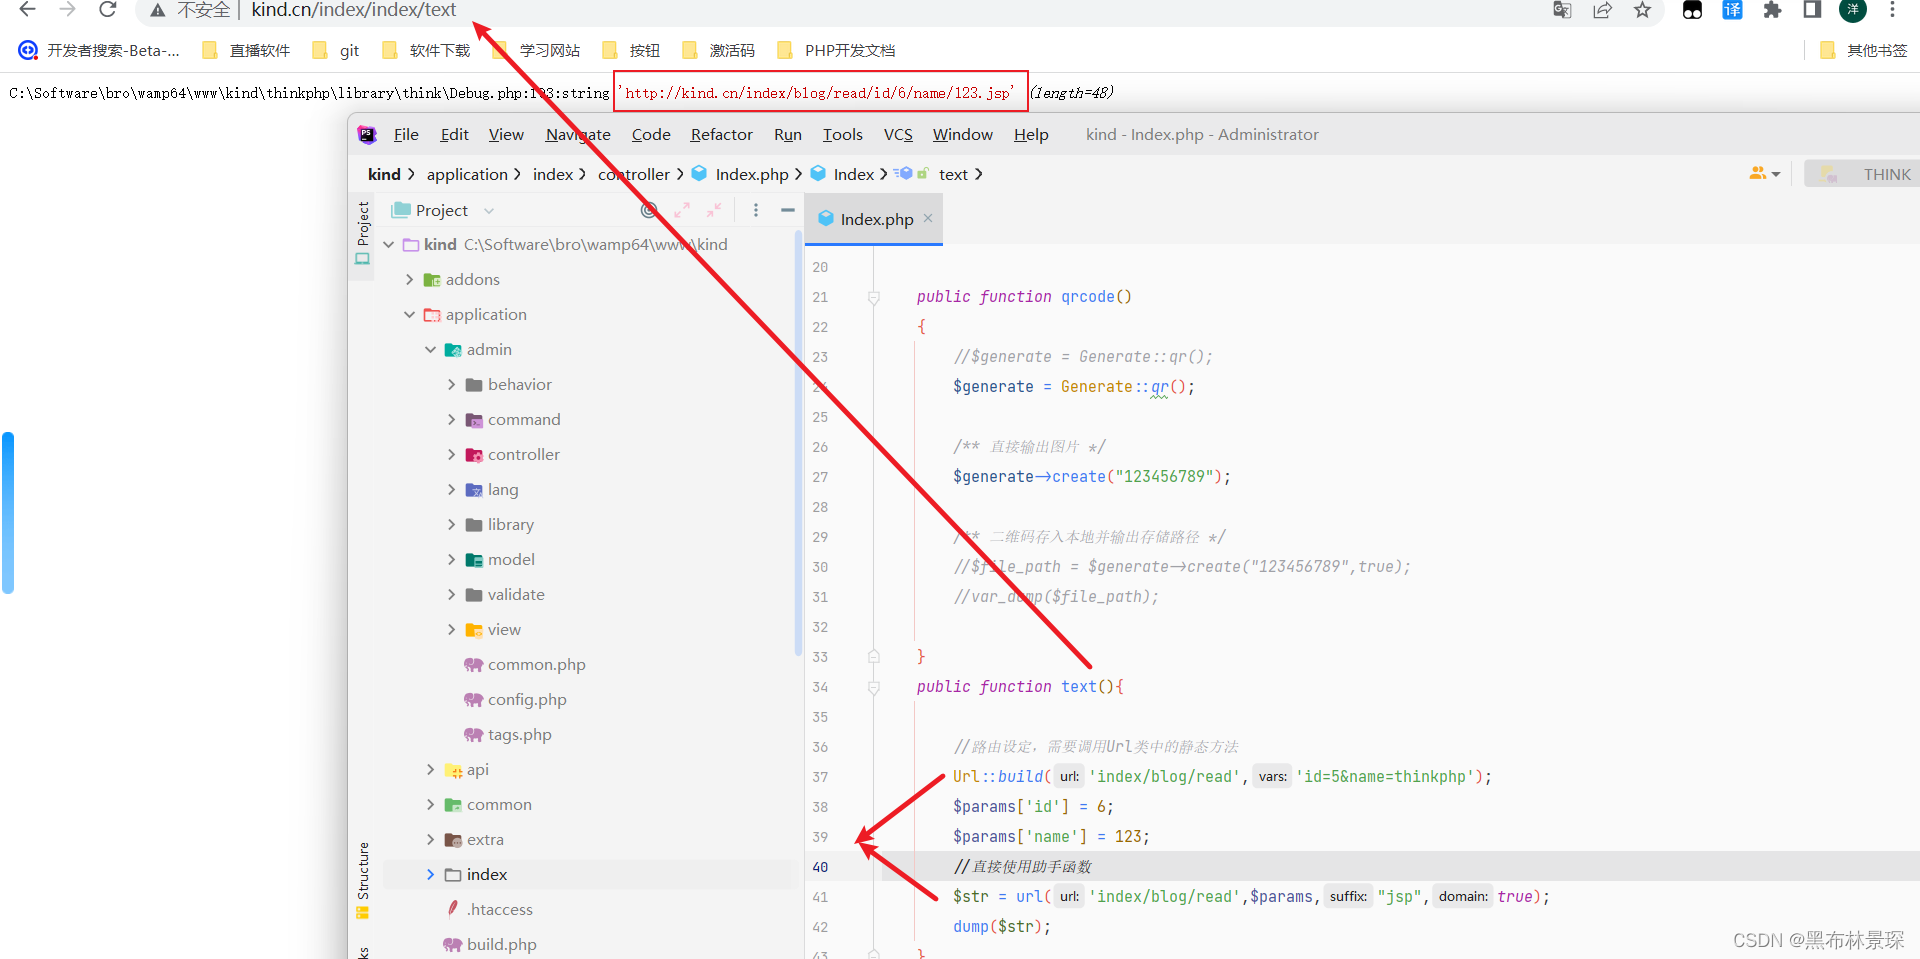Screen dimensions: 1920x959
Task: Open the VCS menu
Action: click(898, 134)
